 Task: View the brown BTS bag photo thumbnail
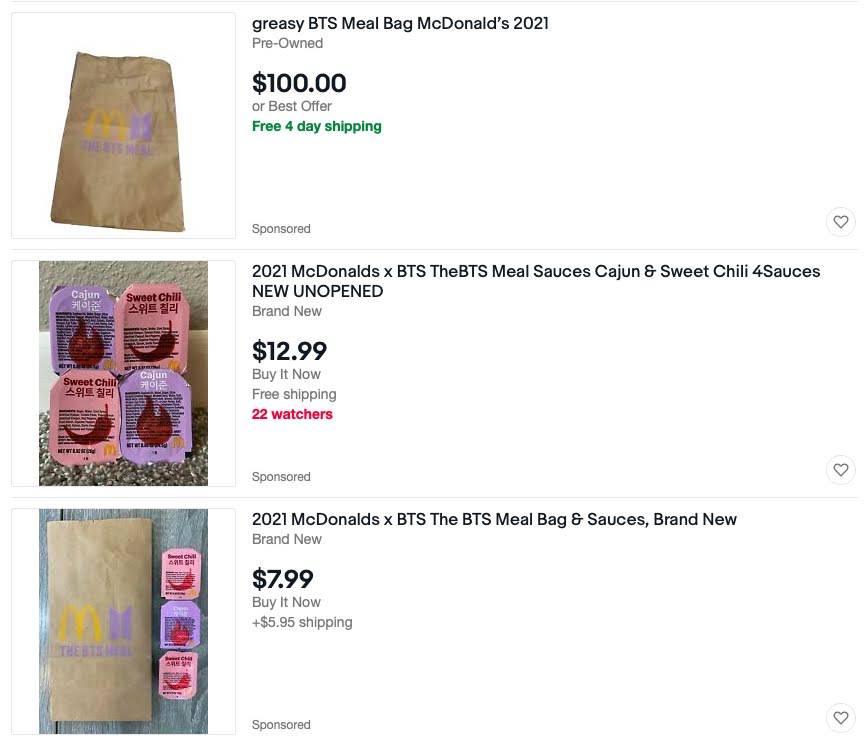(x=124, y=126)
